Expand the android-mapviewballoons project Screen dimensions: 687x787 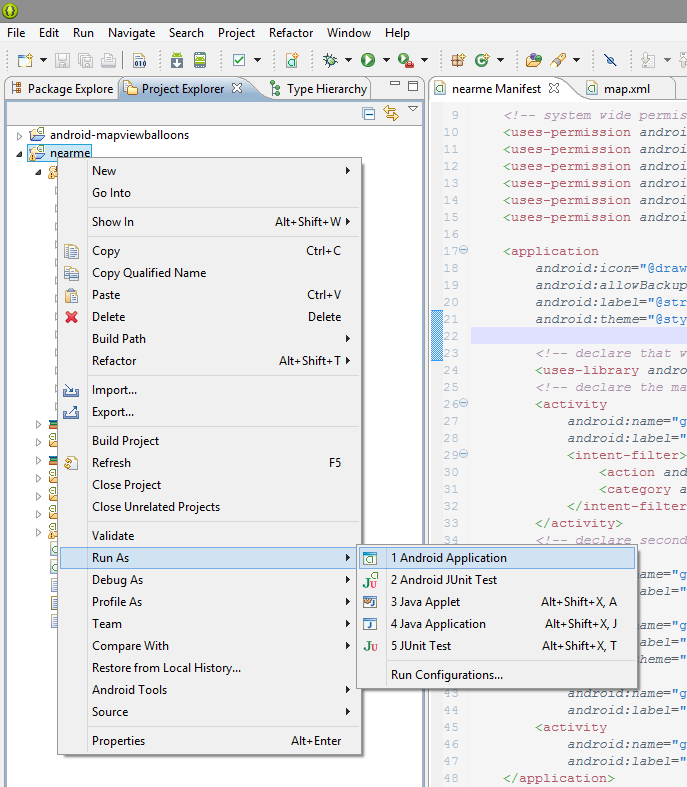[x=19, y=136]
